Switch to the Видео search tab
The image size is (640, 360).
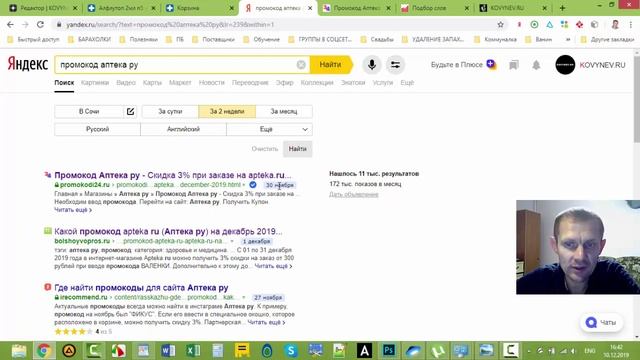pyautogui.click(x=126, y=82)
